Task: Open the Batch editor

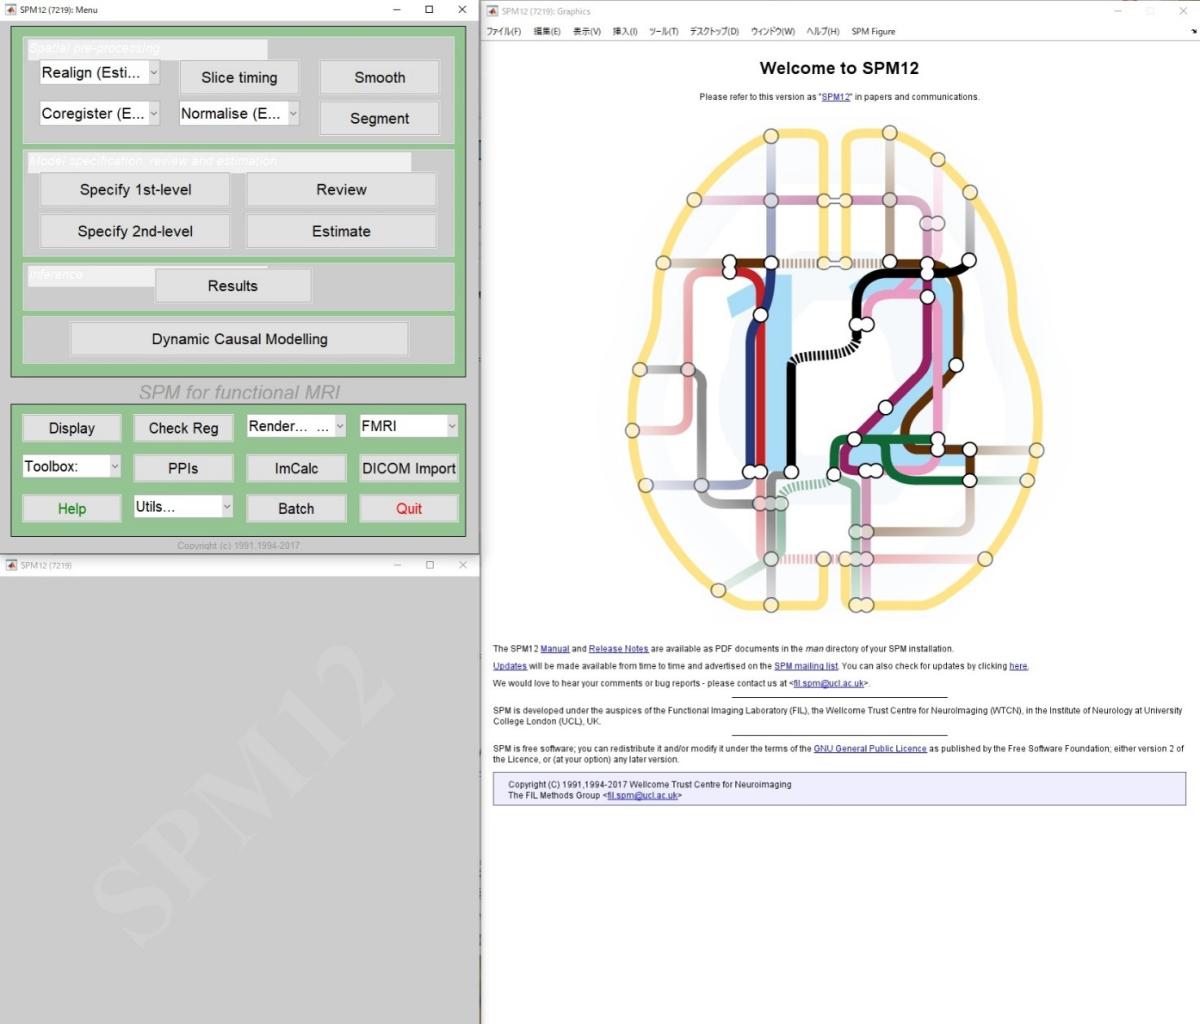Action: 296,508
